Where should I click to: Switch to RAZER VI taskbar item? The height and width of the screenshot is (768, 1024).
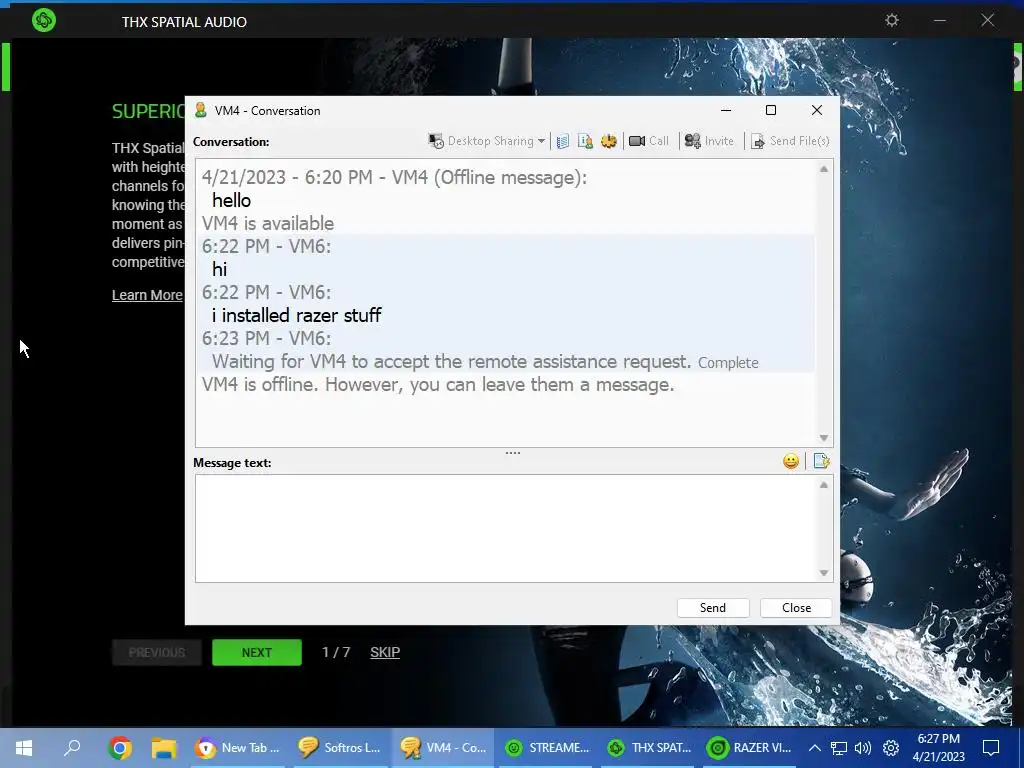coord(752,748)
